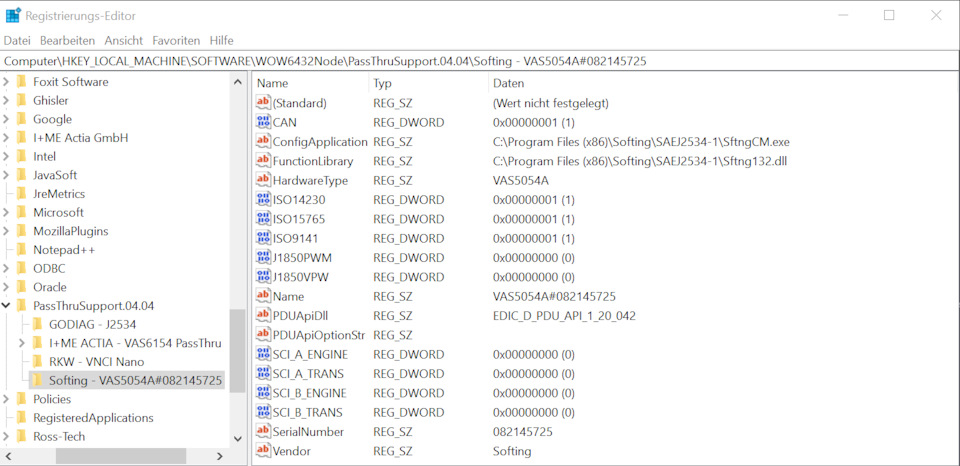Click the data value EDIC_D_PDU_API_1_20_042
This screenshot has height=466, width=960.
564,316
